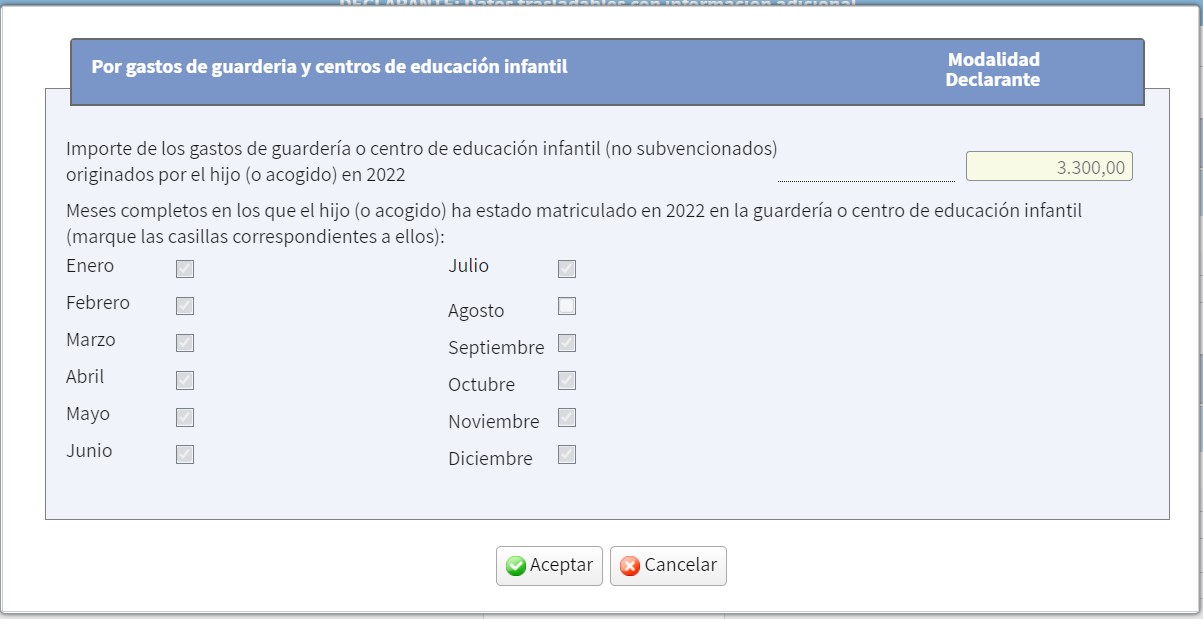Click the "Meses completos" instruction text
The width and height of the screenshot is (1203, 619).
(574, 224)
